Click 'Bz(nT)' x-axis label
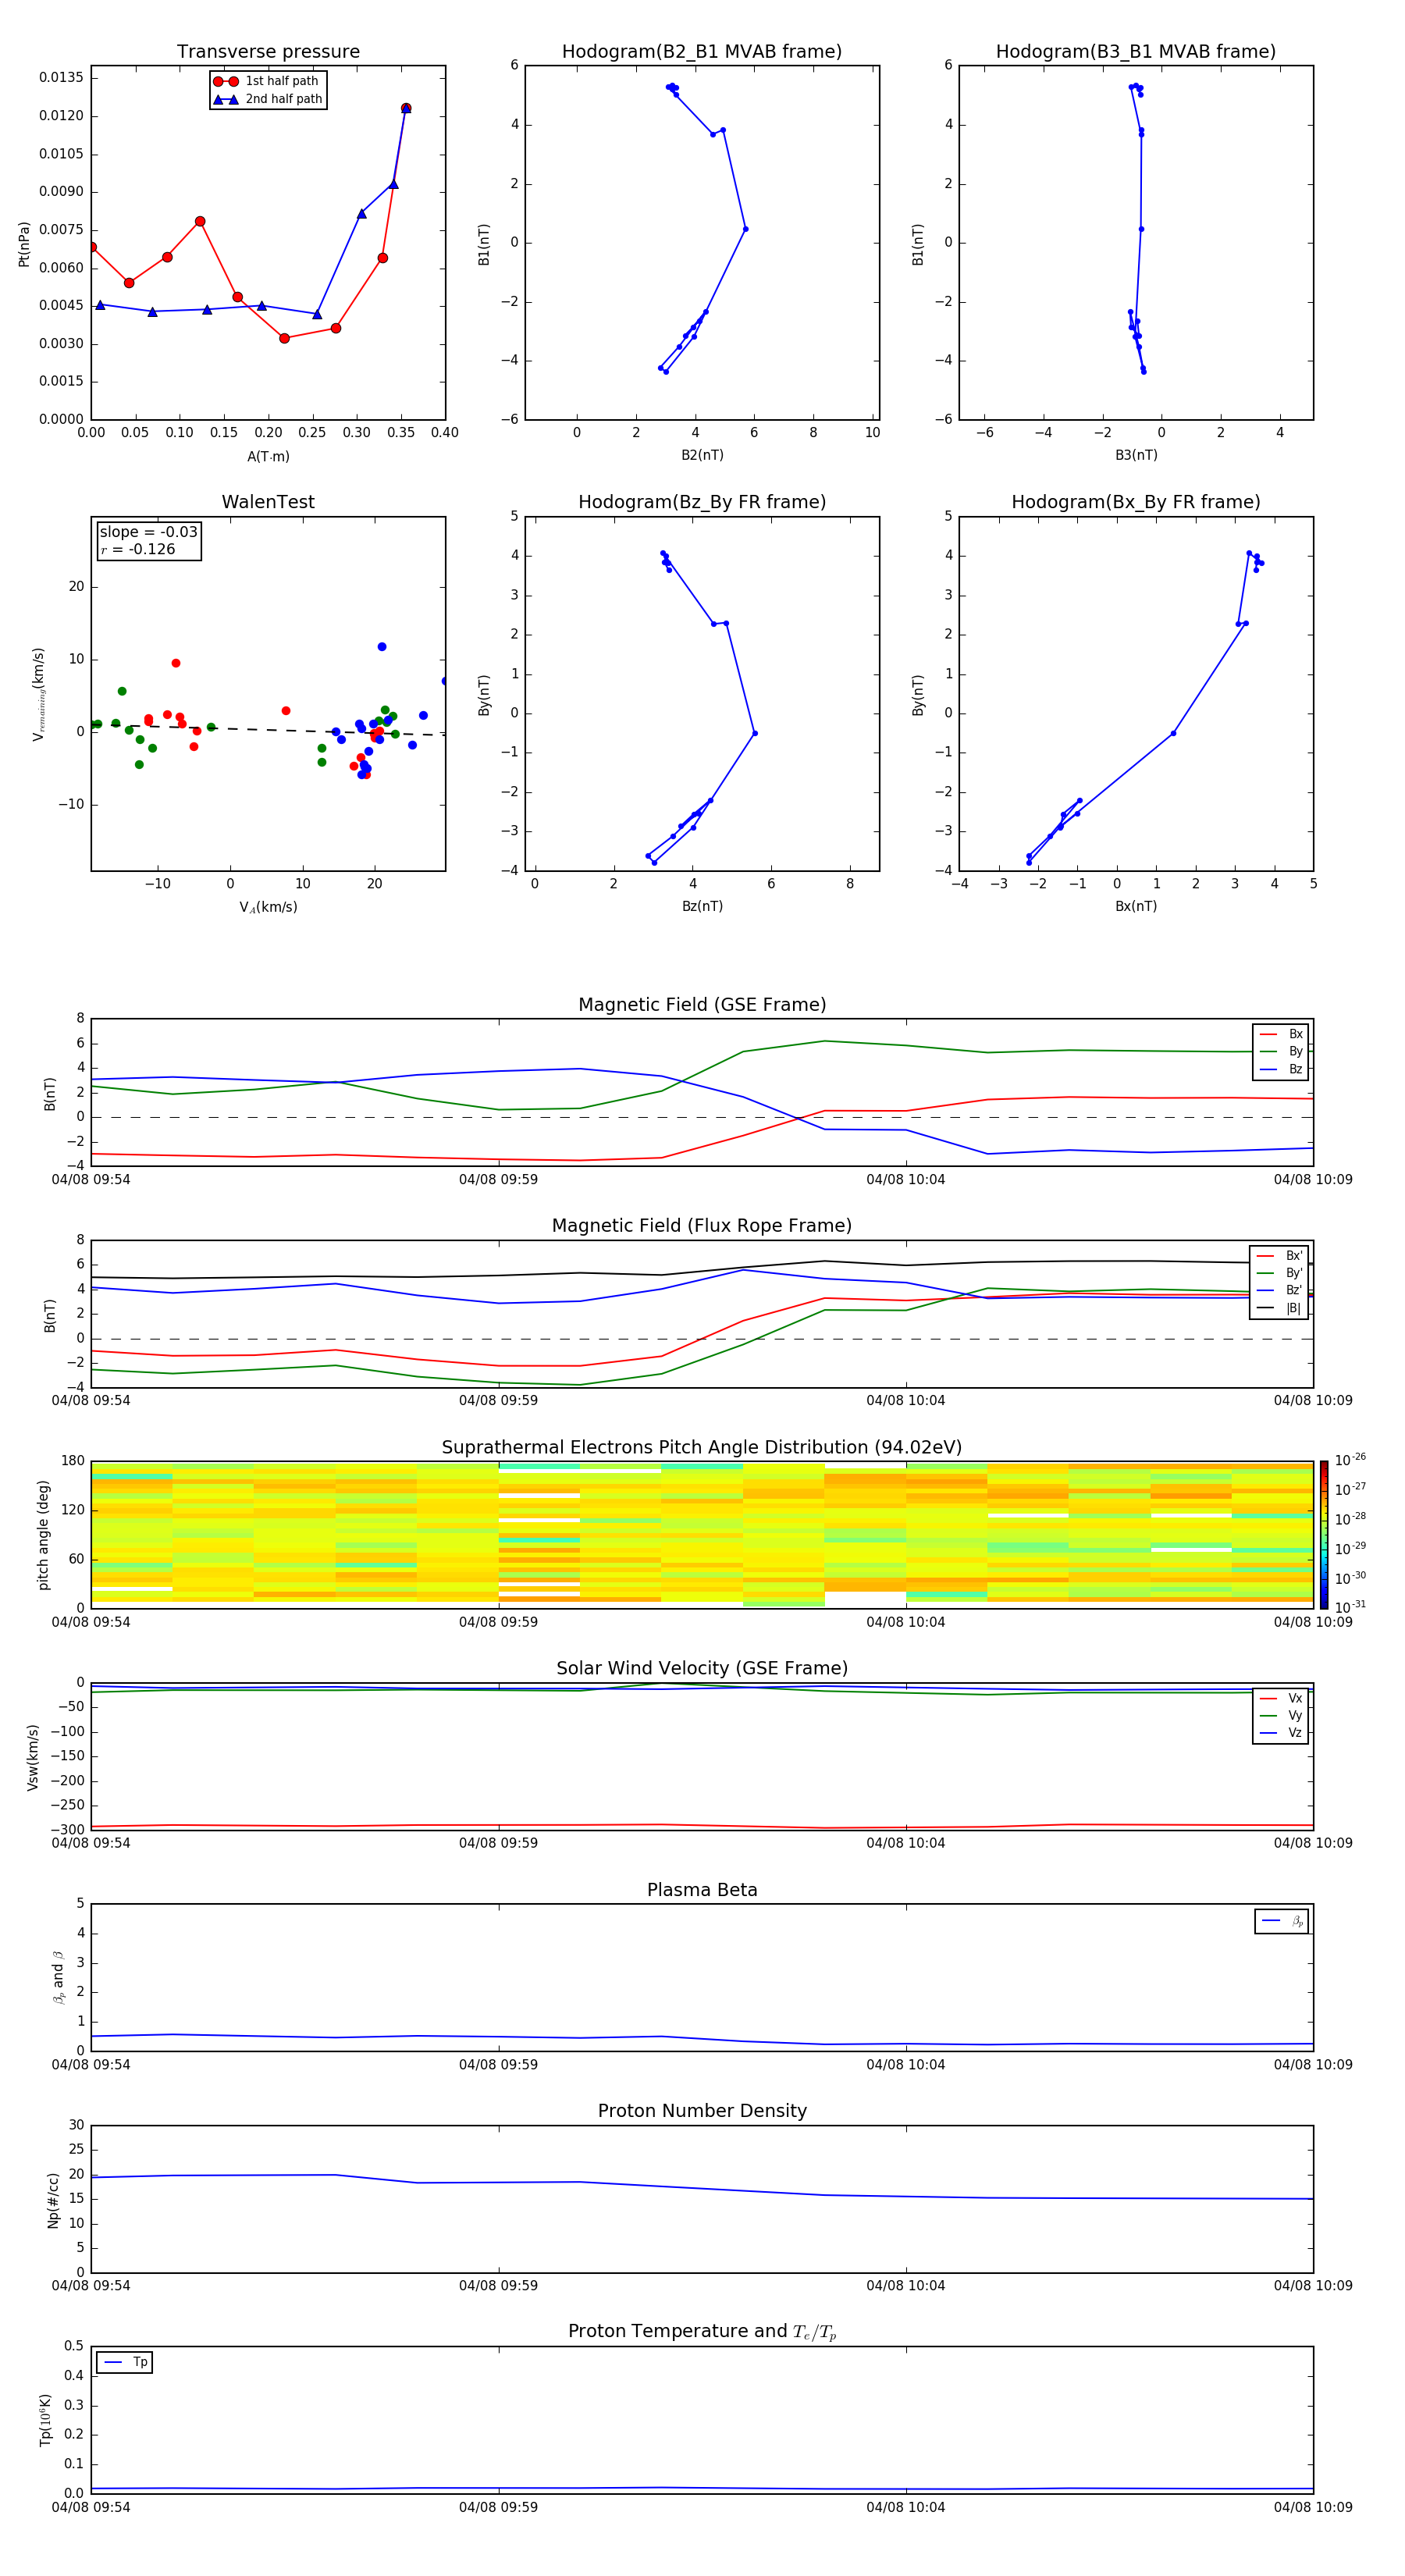 click(702, 906)
